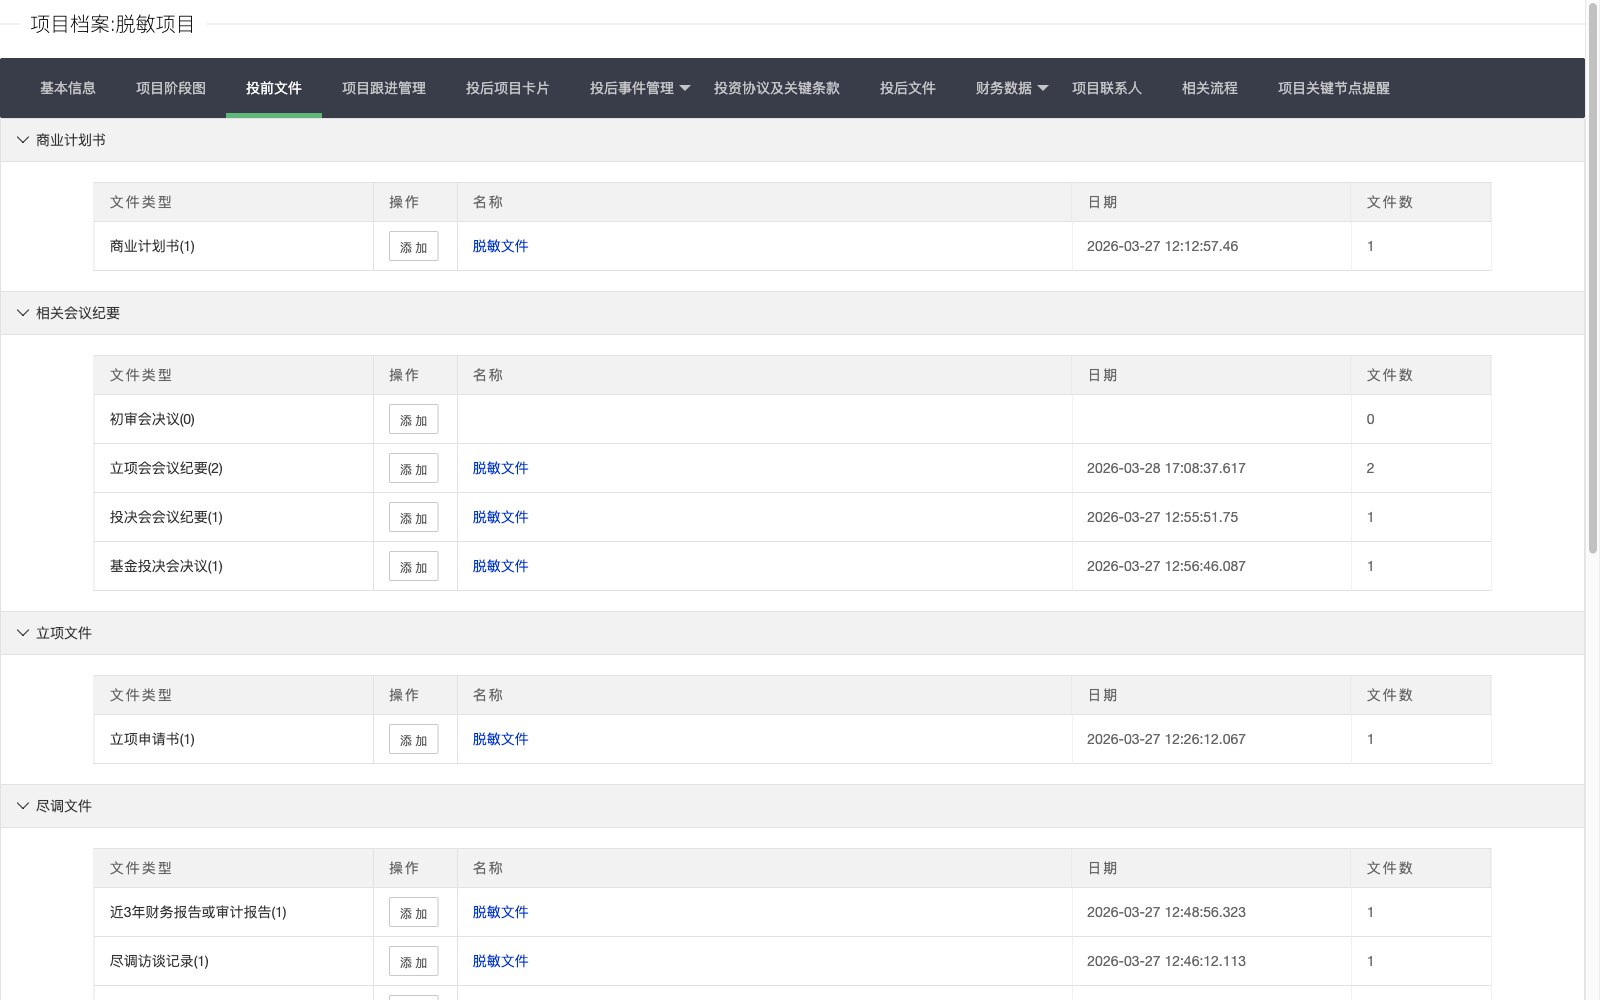Collapse the 尽调文件 section
Screen dimensions: 1600x1000
pyautogui.click(x=23, y=806)
